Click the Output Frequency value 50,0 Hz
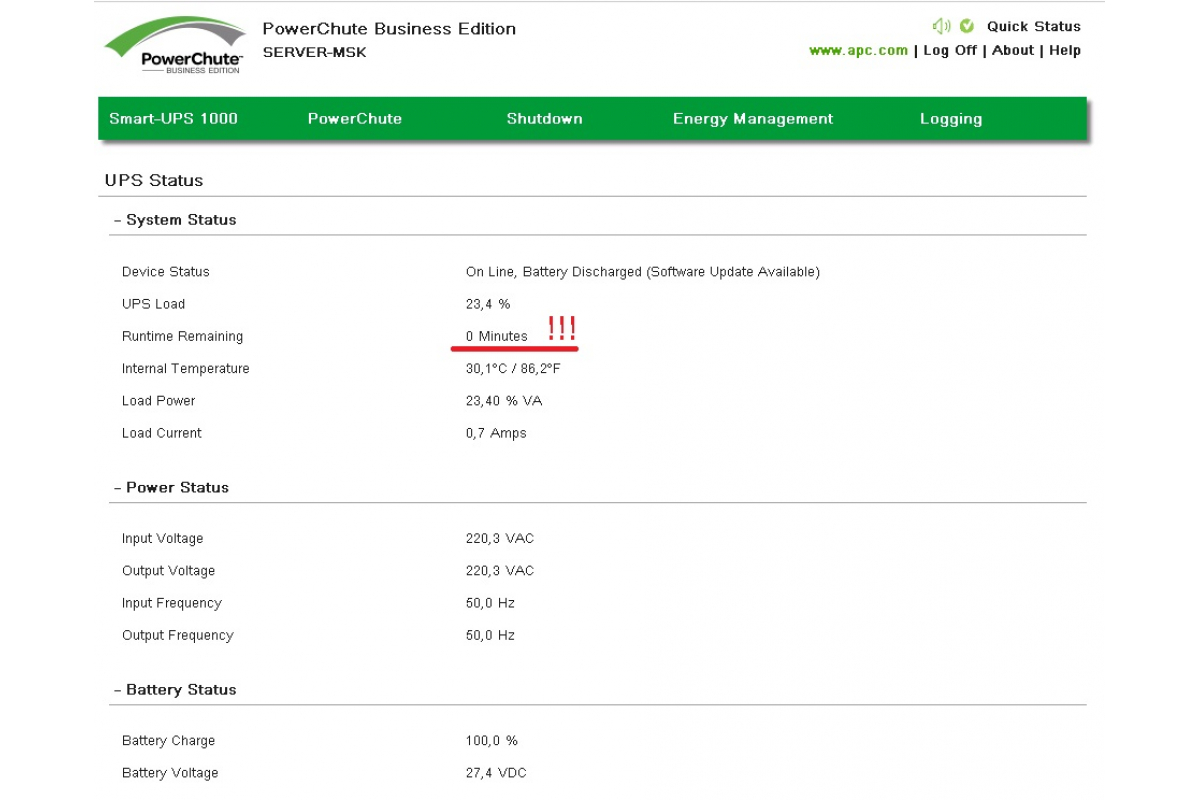This screenshot has height=800, width=1200. (491, 635)
